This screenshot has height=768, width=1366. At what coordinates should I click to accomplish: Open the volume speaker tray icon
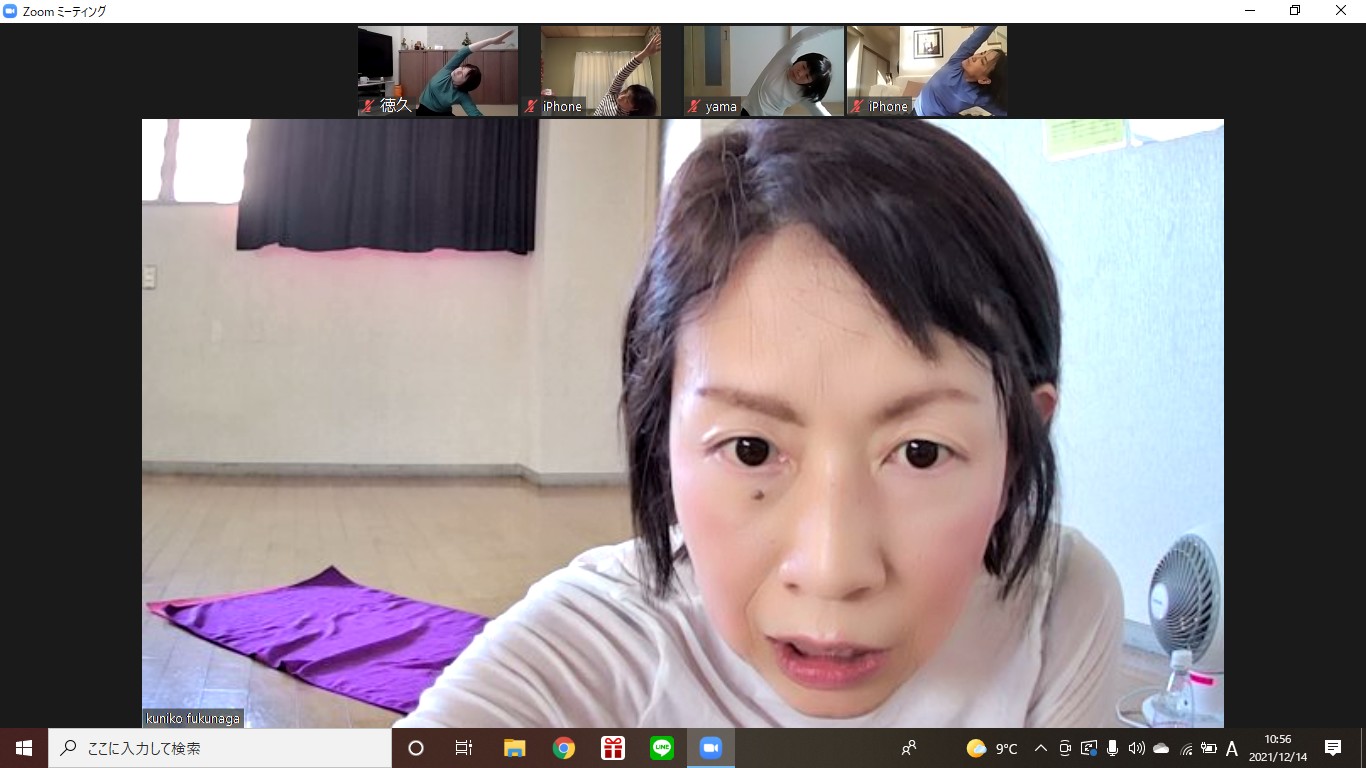[x=1137, y=748]
